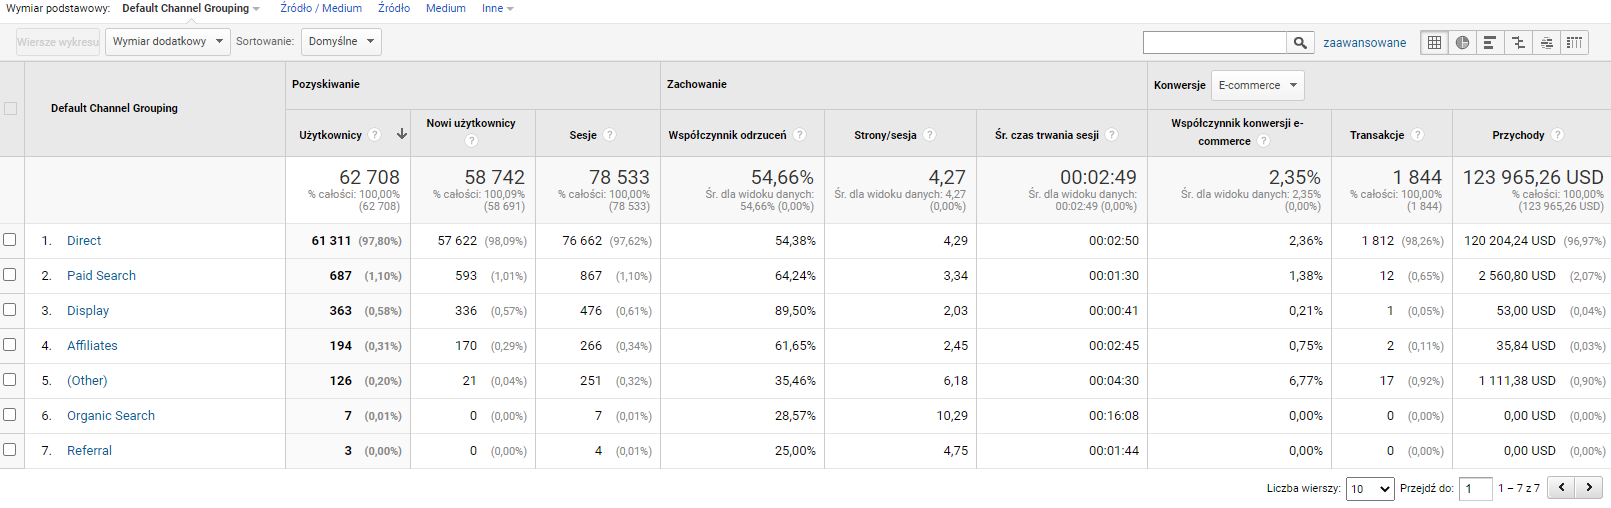Click the zaawansowane advanced filter link
Viewport: 1611px width, 508px height.
tap(1364, 43)
